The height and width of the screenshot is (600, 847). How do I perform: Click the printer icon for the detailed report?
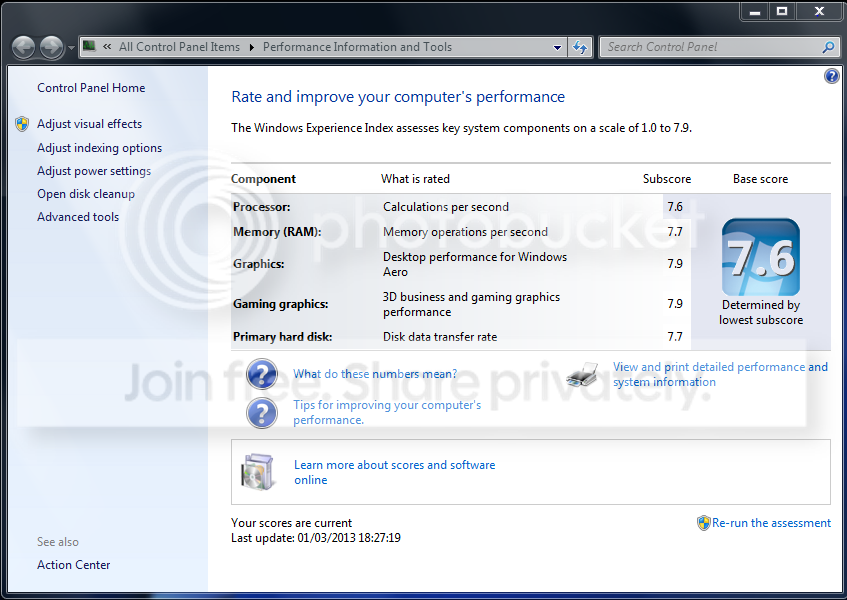coord(583,374)
